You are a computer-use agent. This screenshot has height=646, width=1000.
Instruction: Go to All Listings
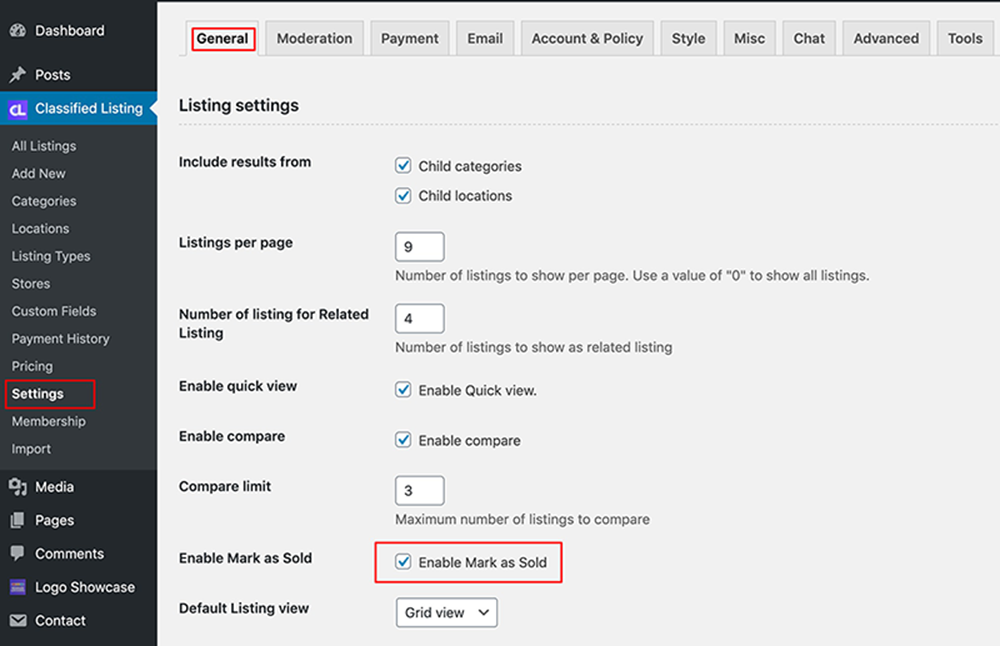tap(43, 146)
